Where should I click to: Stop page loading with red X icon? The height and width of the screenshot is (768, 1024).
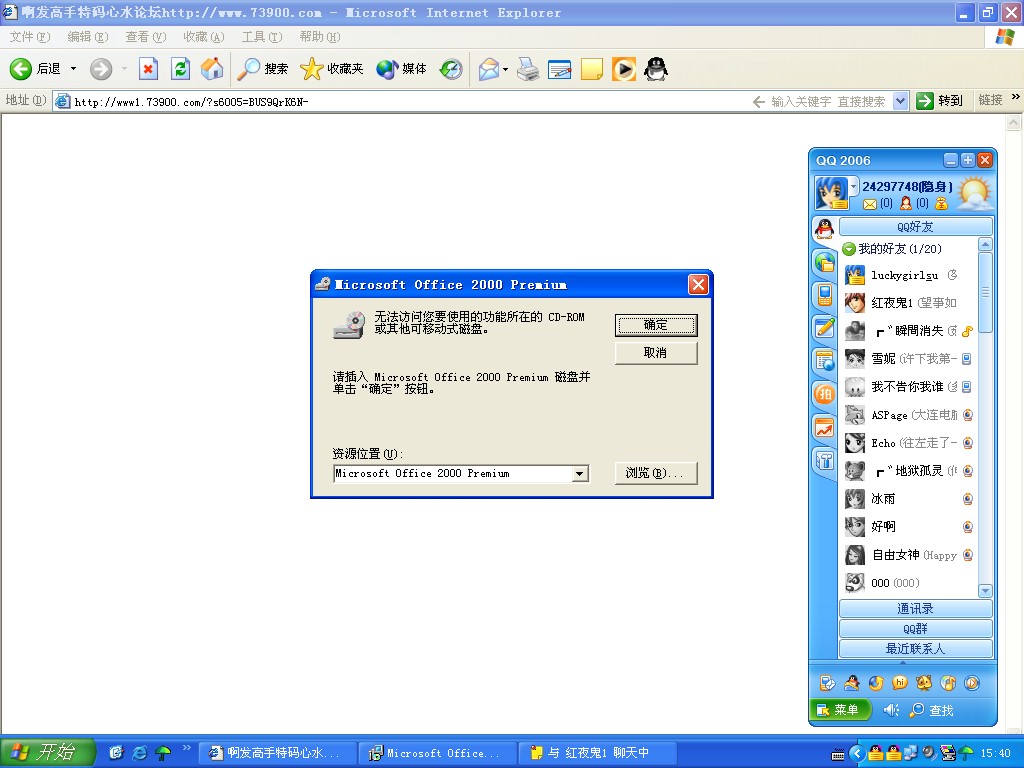pos(148,69)
